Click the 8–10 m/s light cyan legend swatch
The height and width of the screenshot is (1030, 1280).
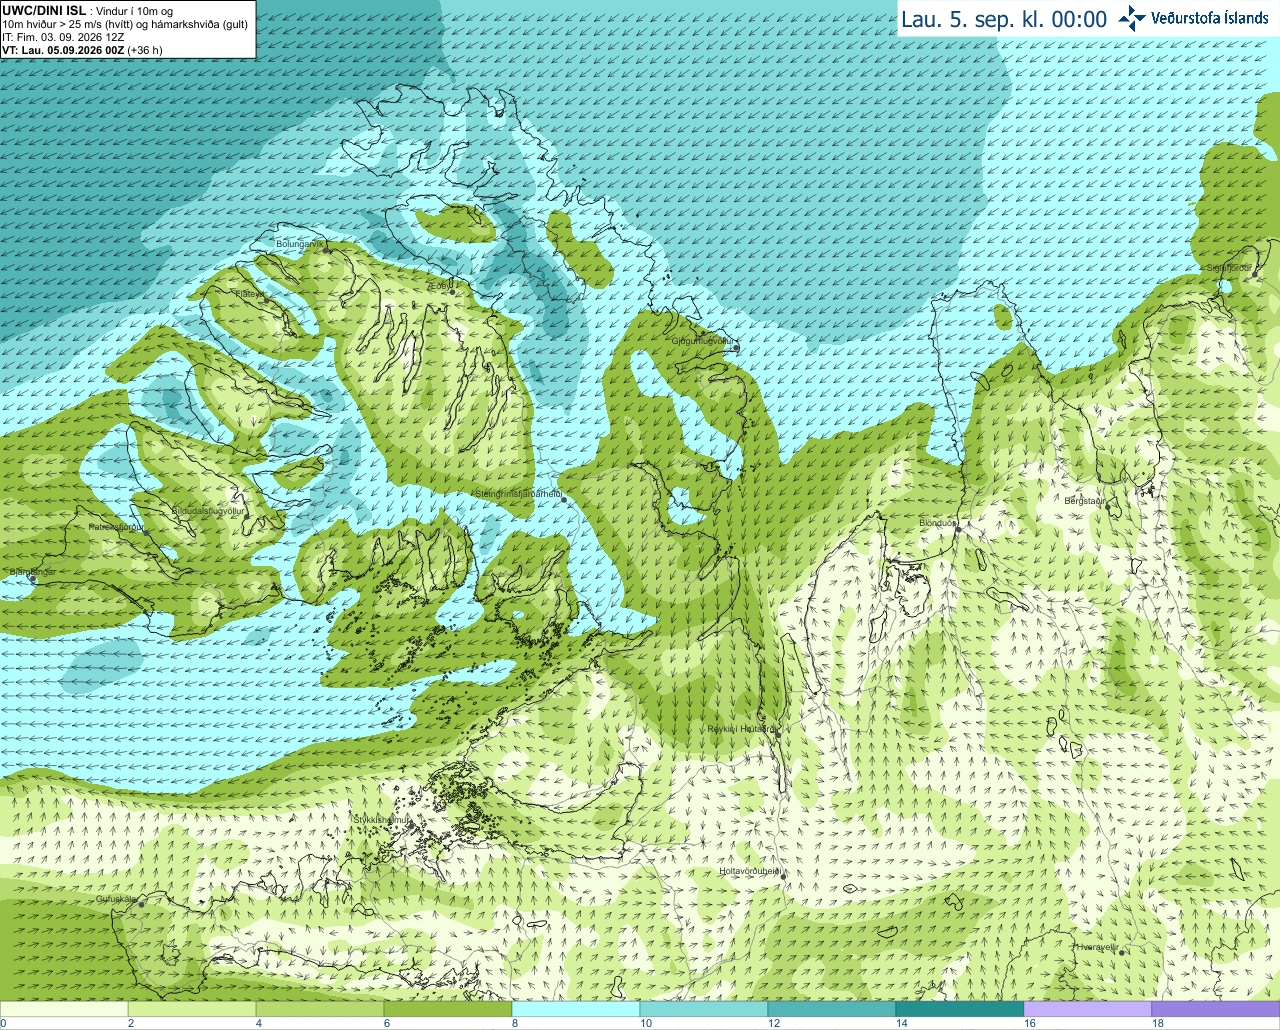coord(576,1009)
